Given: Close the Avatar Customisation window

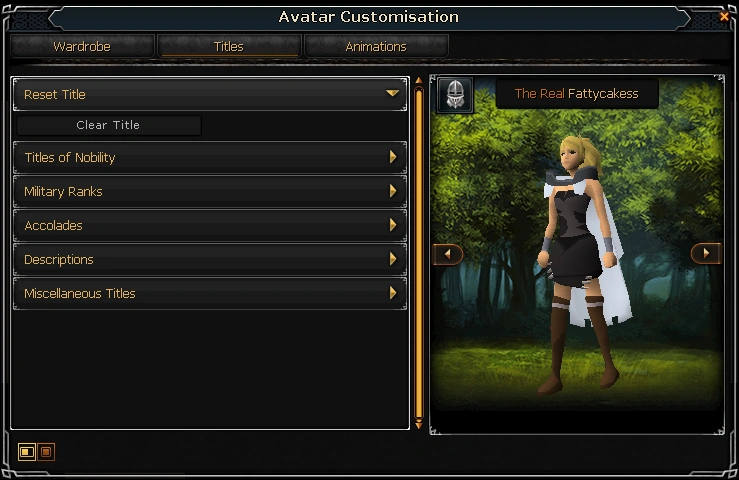Looking at the screenshot, I should coord(724,17).
